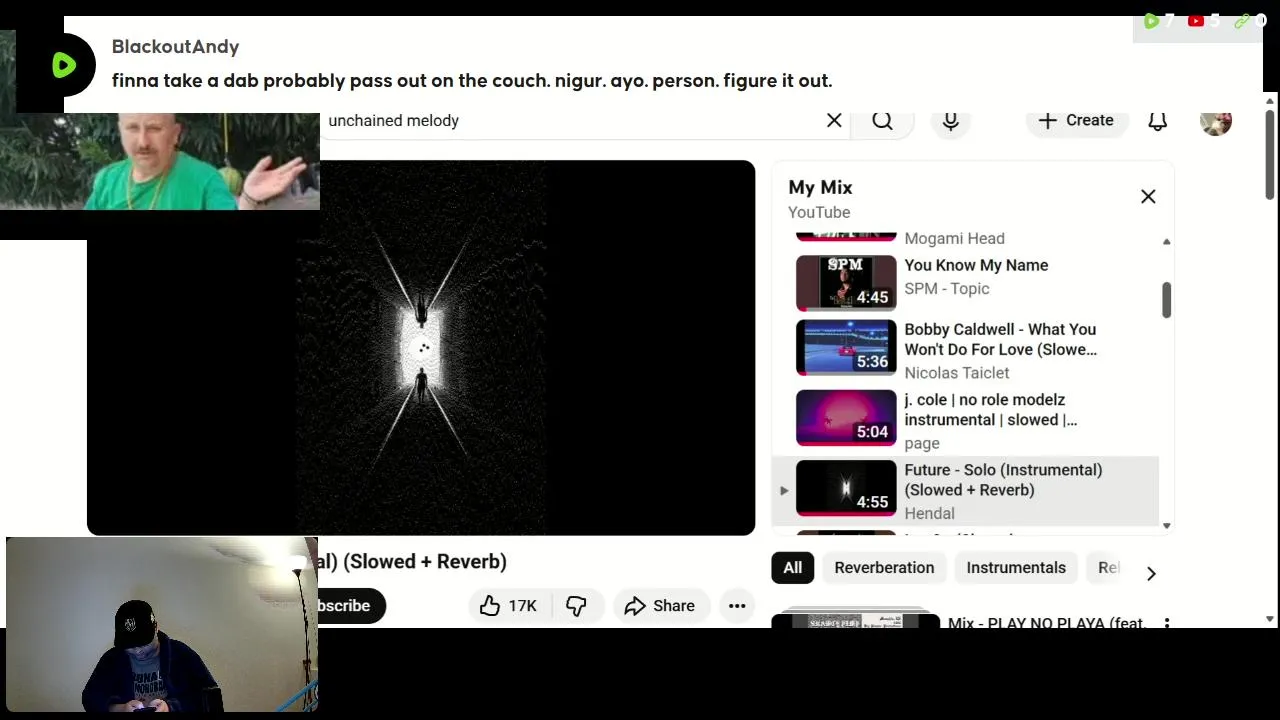Open Mix - PLAY NO PLAYA recommendation

pyautogui.click(x=1047, y=622)
